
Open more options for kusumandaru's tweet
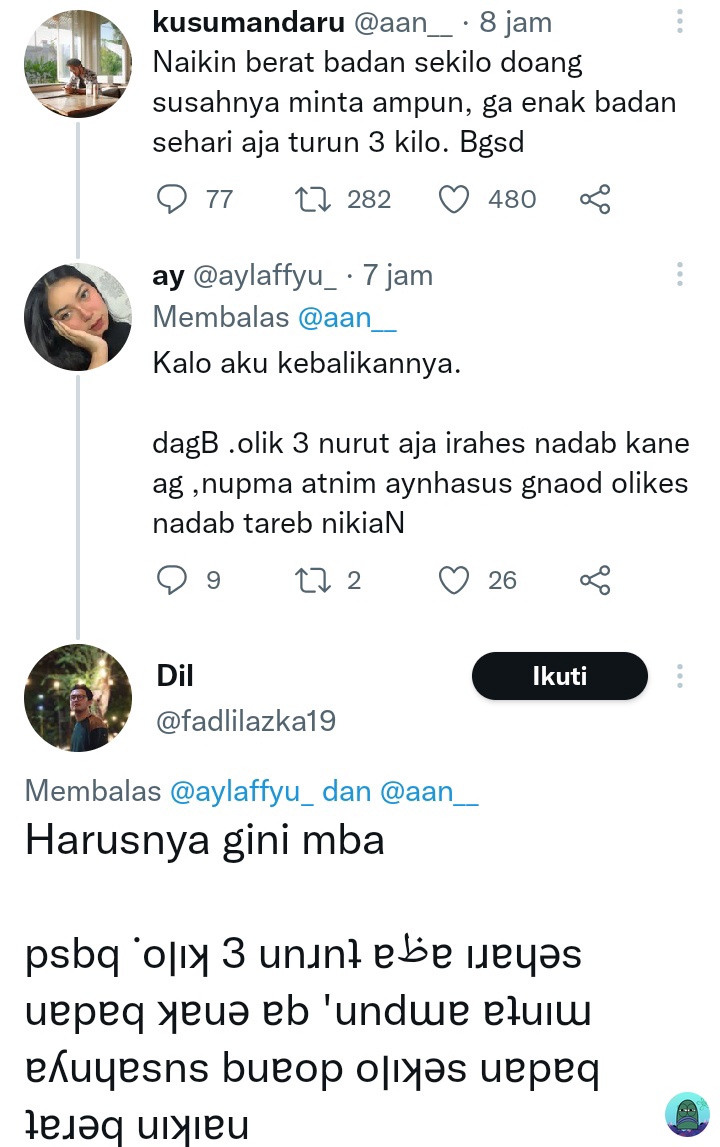[x=680, y=22]
